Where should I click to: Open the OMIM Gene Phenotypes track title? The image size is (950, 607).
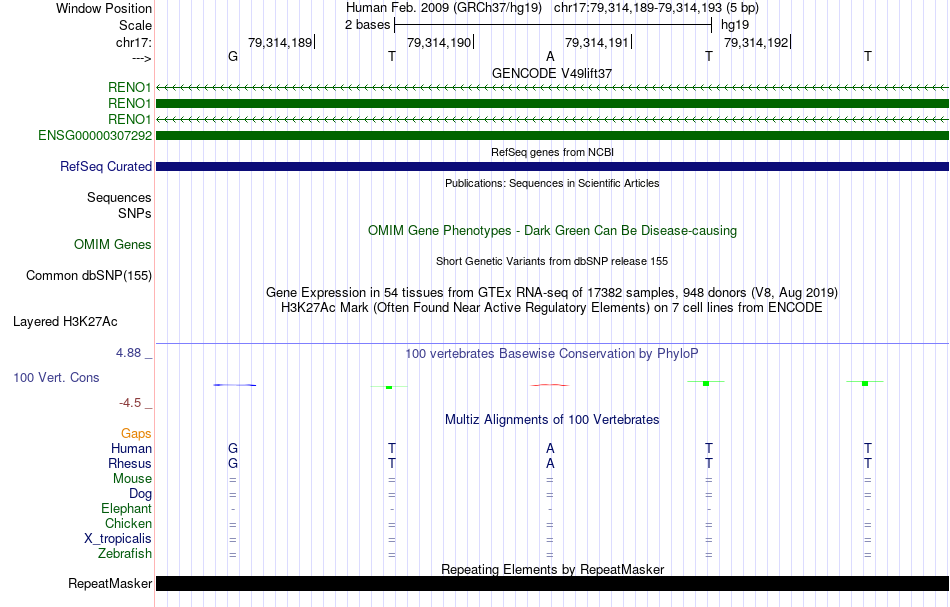tap(552, 230)
